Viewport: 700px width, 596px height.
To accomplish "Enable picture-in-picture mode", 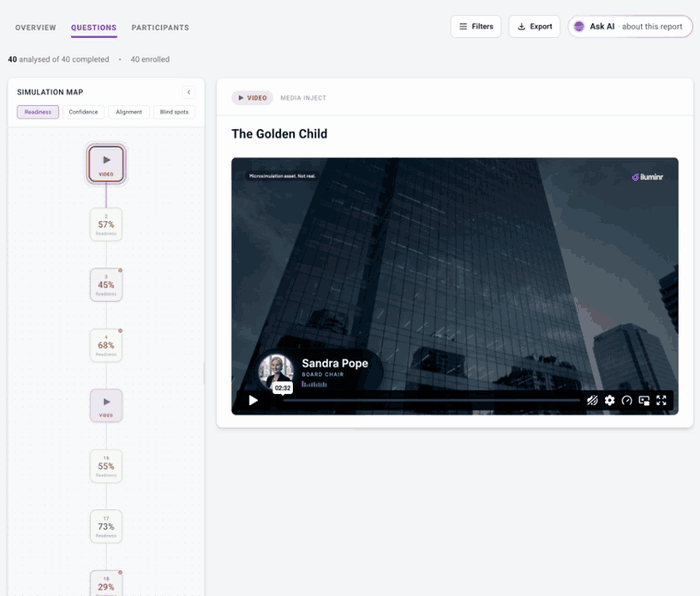I will tap(644, 400).
